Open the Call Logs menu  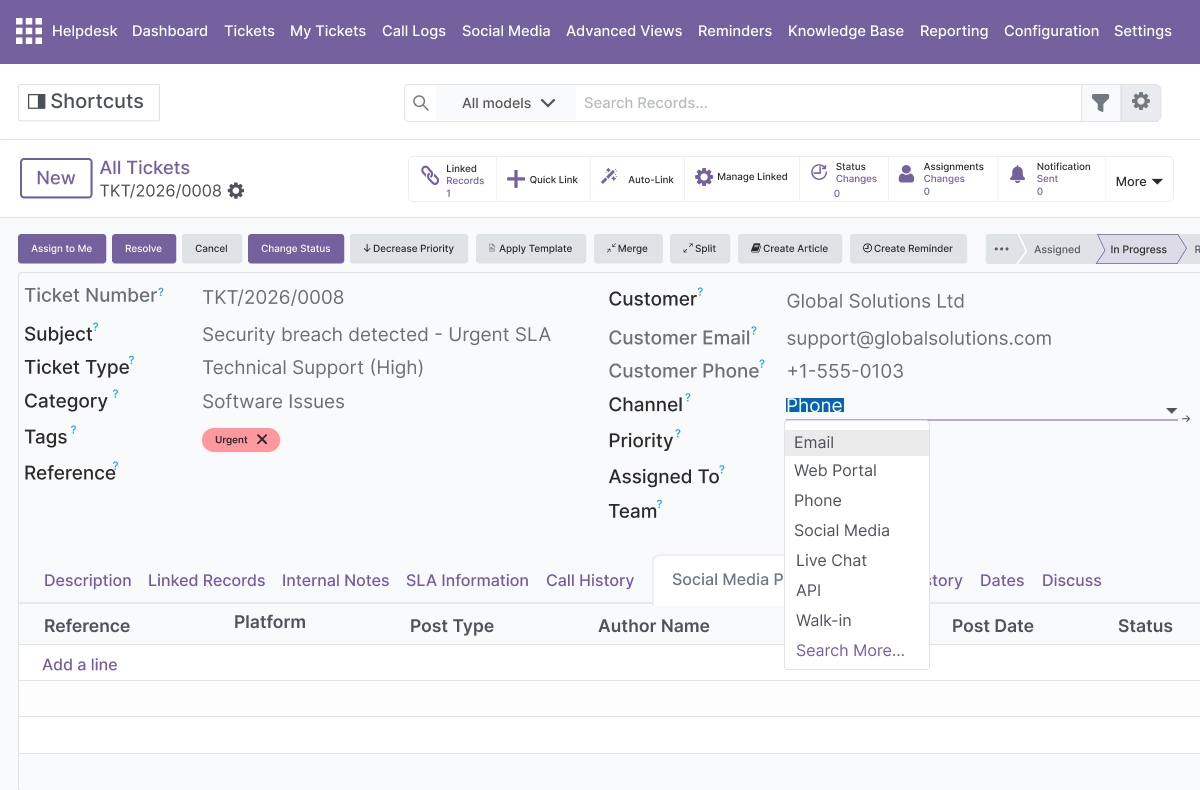click(414, 31)
